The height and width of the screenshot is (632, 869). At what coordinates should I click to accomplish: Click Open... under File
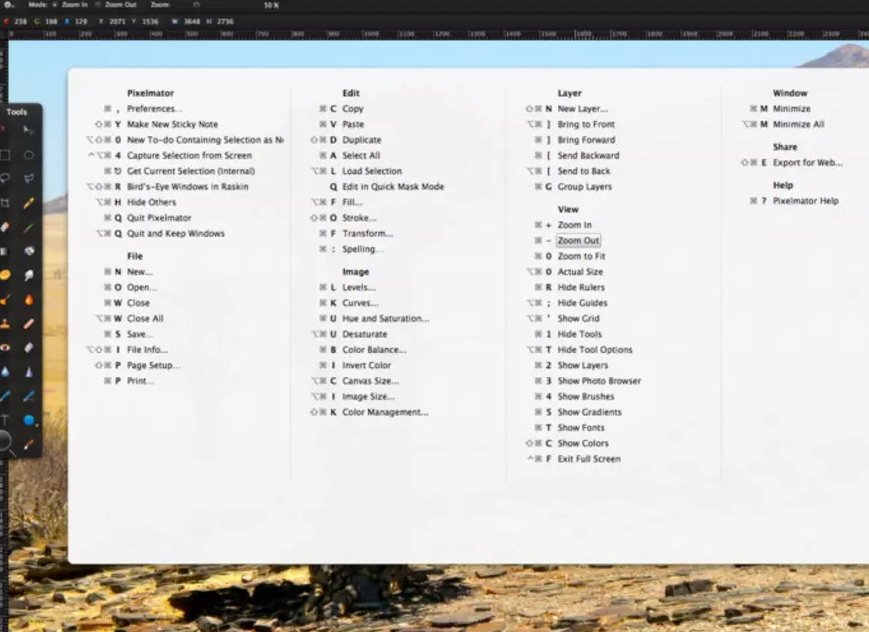click(x=142, y=287)
